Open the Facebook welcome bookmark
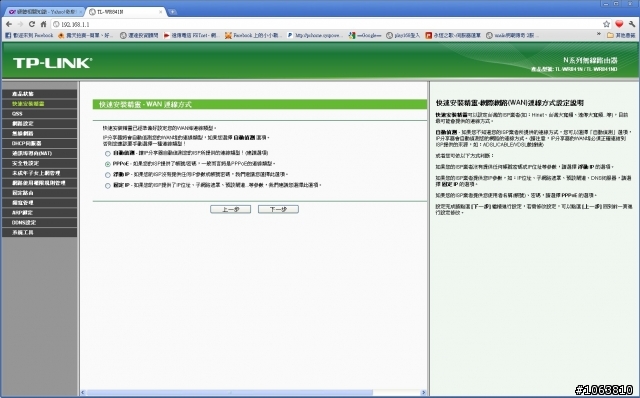 [29, 36]
